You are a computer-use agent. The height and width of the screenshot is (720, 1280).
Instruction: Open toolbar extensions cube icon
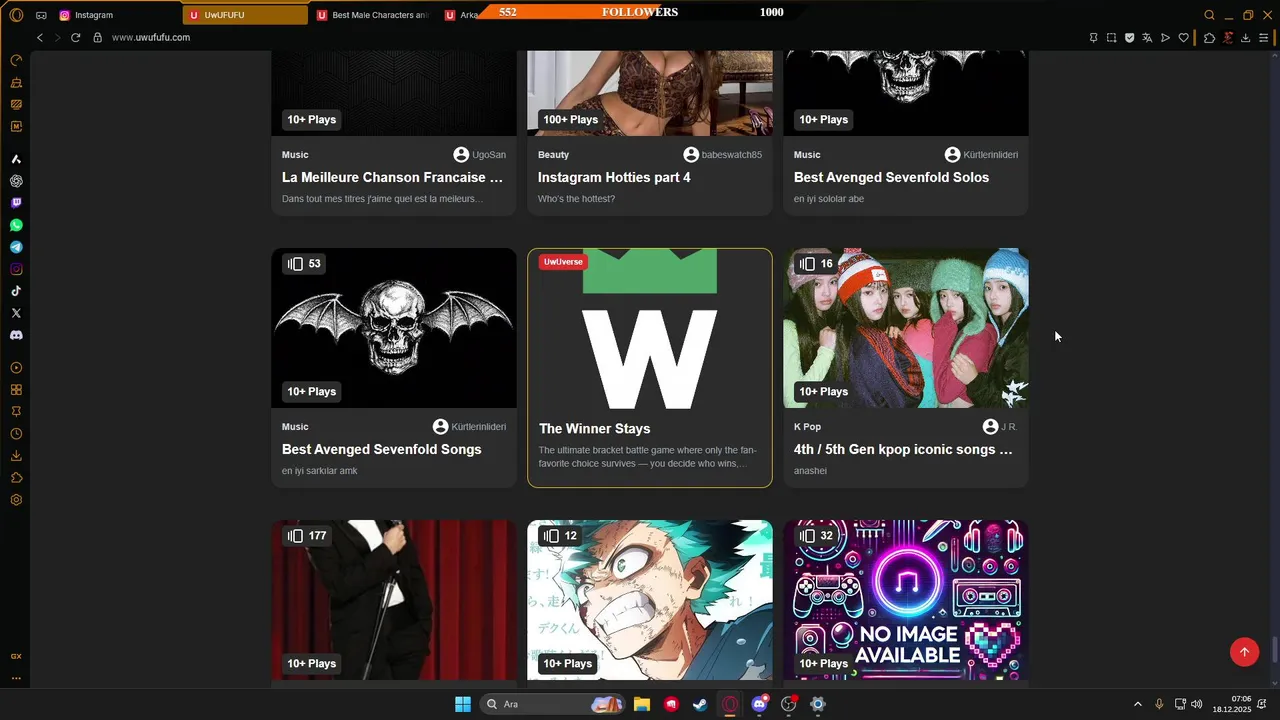point(1209,38)
